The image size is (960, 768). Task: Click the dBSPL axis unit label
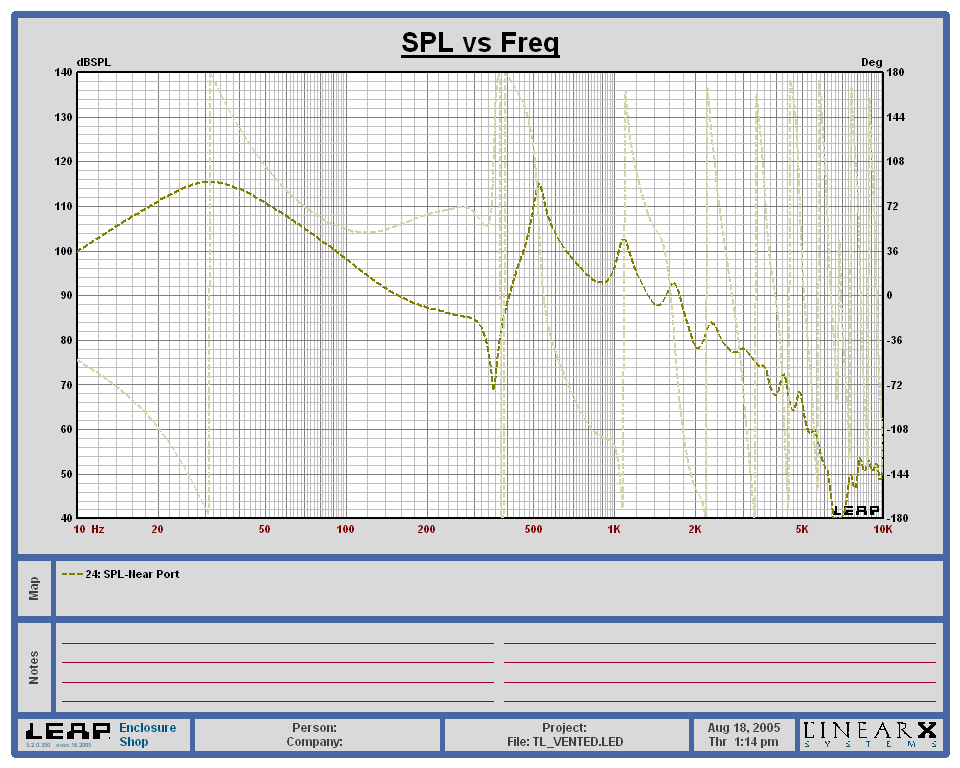[x=94, y=62]
